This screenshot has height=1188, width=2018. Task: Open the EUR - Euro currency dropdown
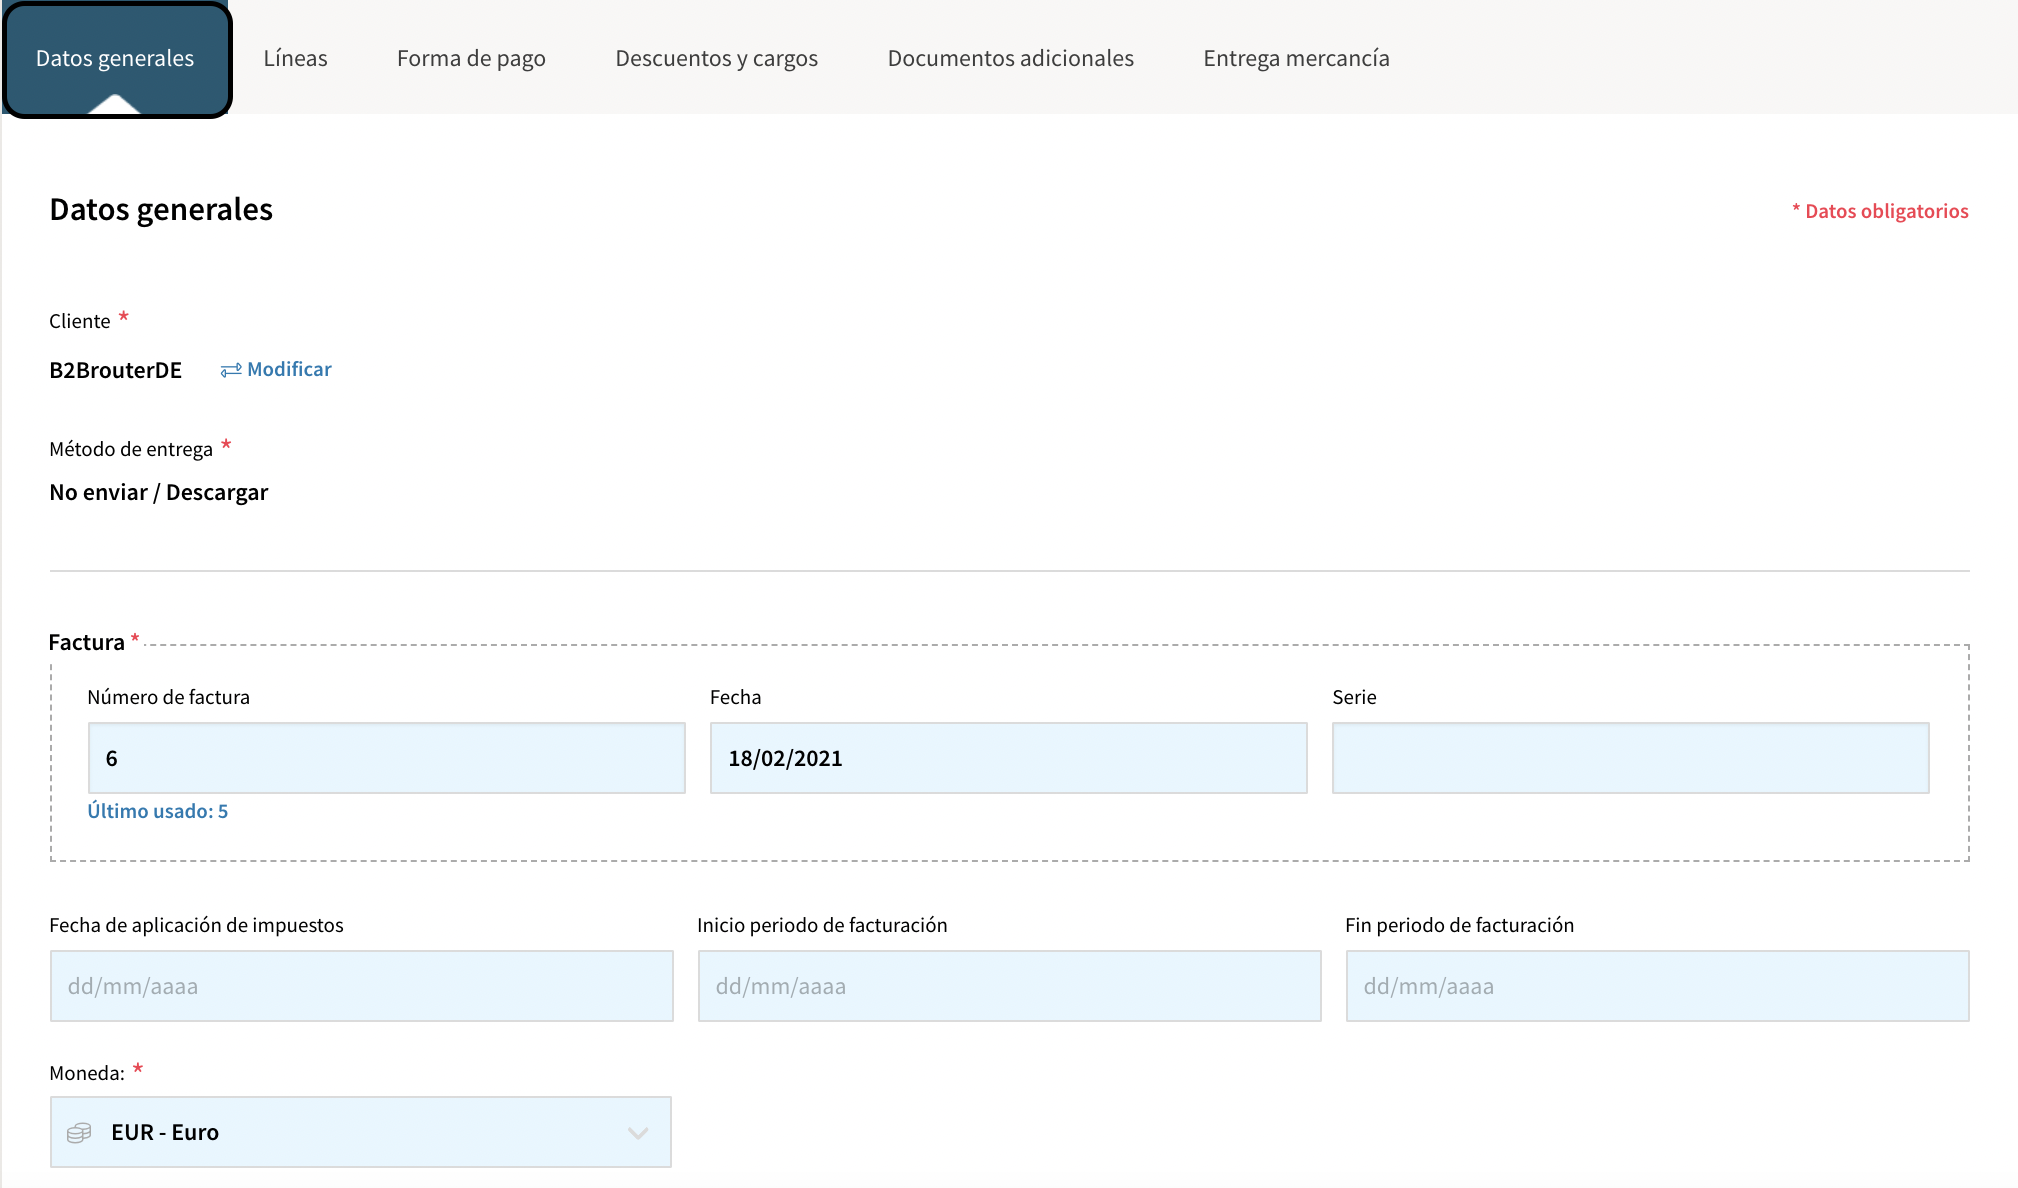point(360,1132)
